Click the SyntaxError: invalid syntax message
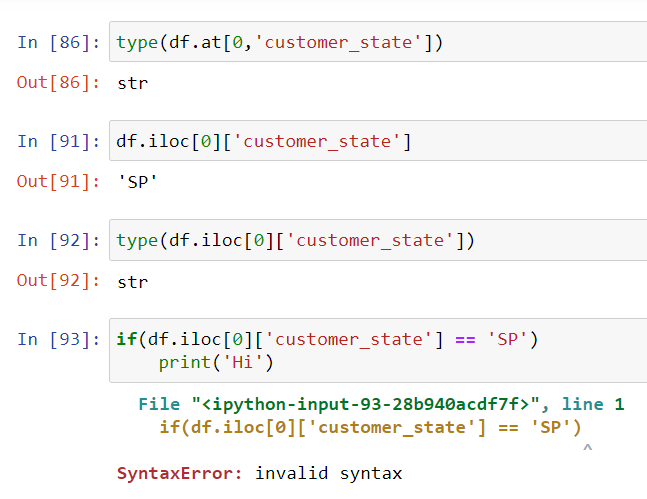The image size is (647, 499). 260,473
